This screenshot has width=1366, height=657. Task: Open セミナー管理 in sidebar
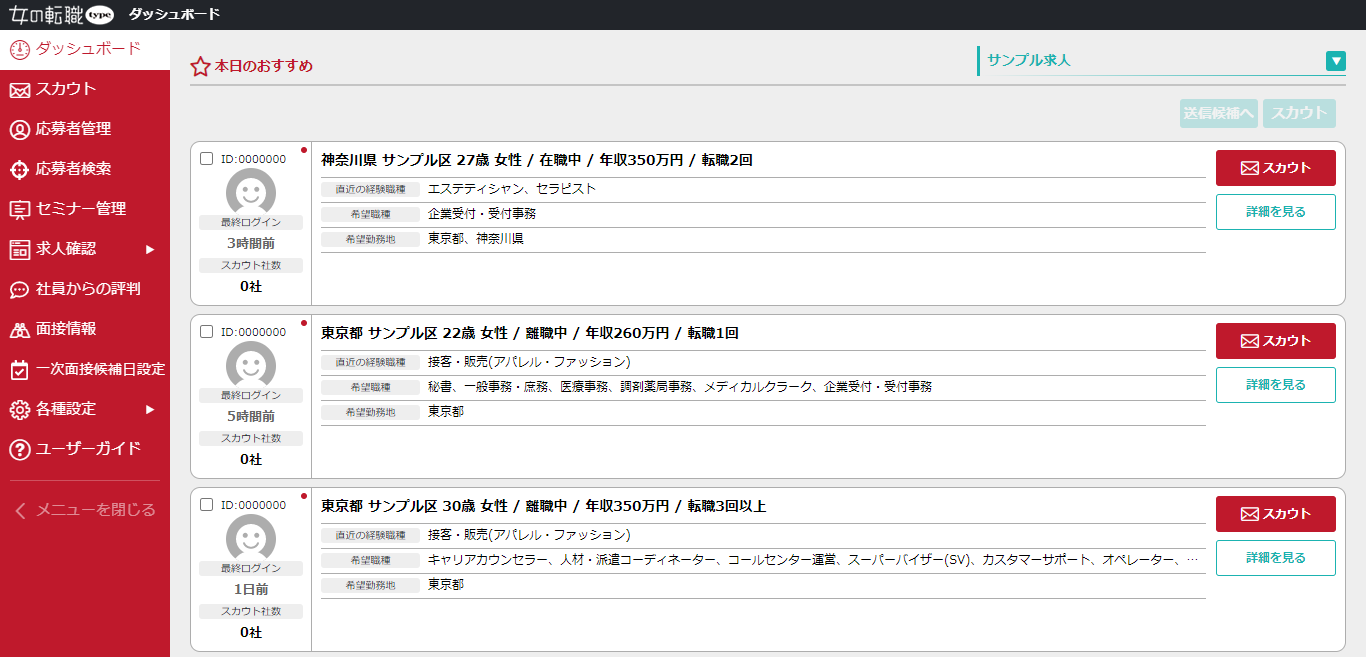pos(85,209)
